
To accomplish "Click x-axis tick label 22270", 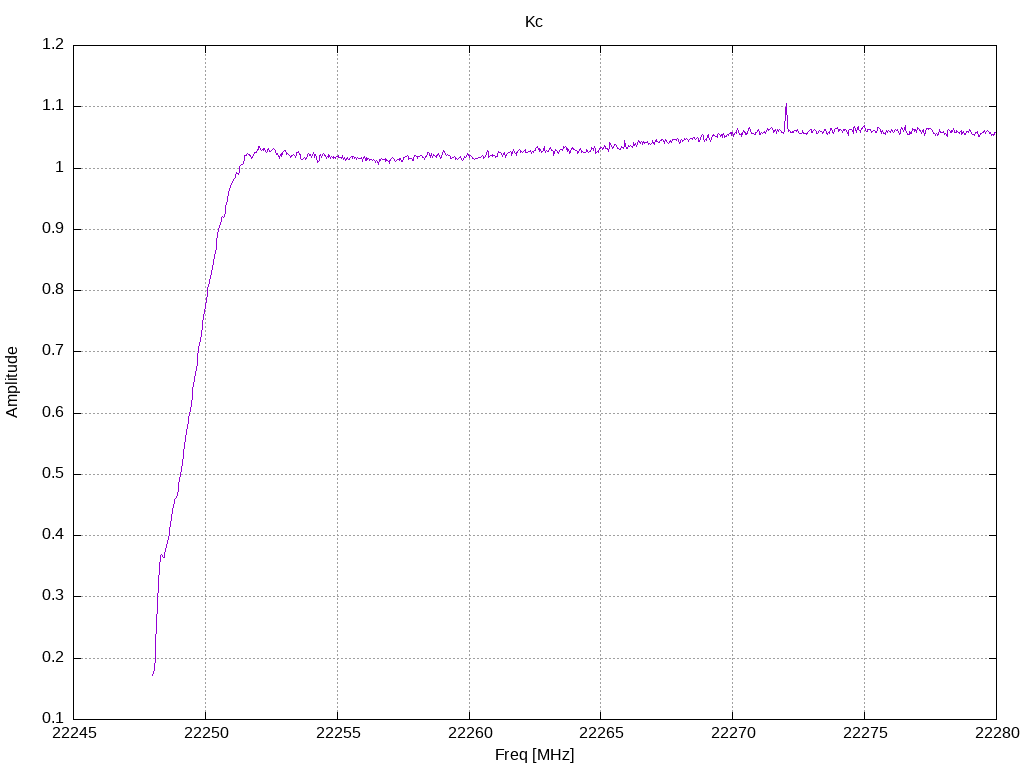I will (733, 733).
